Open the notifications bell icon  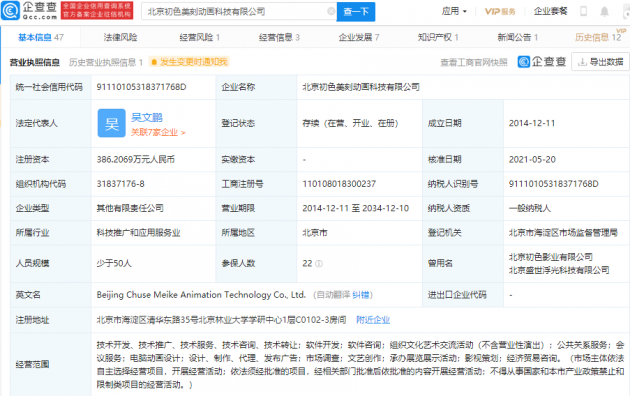point(604,11)
